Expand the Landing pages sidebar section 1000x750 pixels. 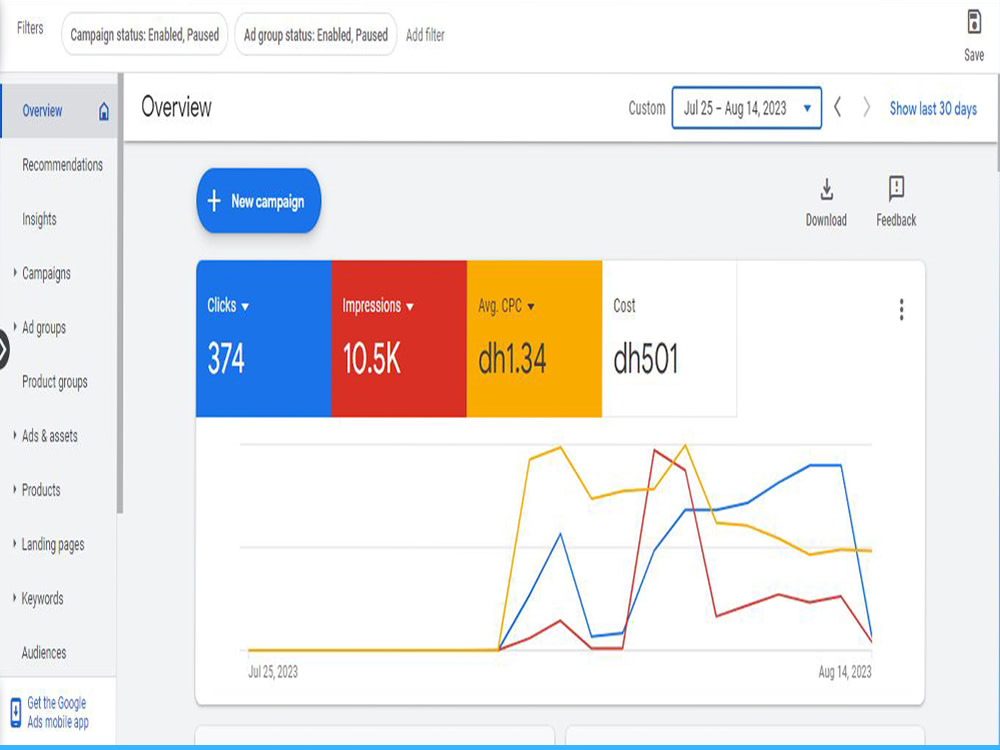click(x=15, y=544)
